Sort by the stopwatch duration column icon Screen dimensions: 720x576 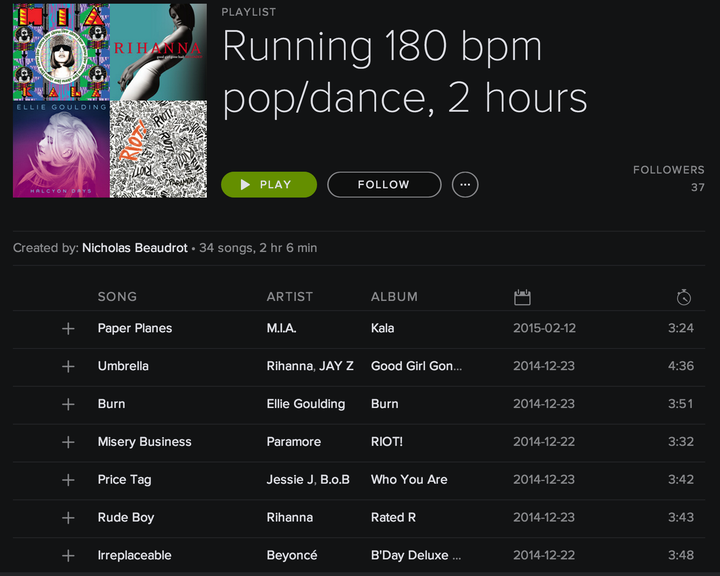[684, 297]
